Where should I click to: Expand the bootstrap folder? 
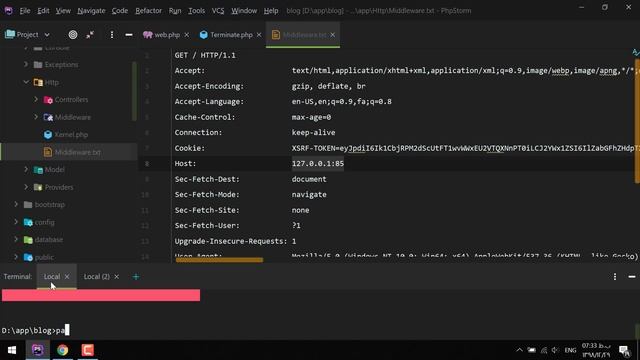click(16, 204)
